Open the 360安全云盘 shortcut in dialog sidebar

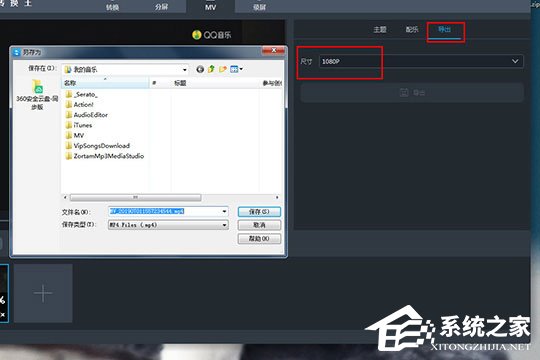37,95
